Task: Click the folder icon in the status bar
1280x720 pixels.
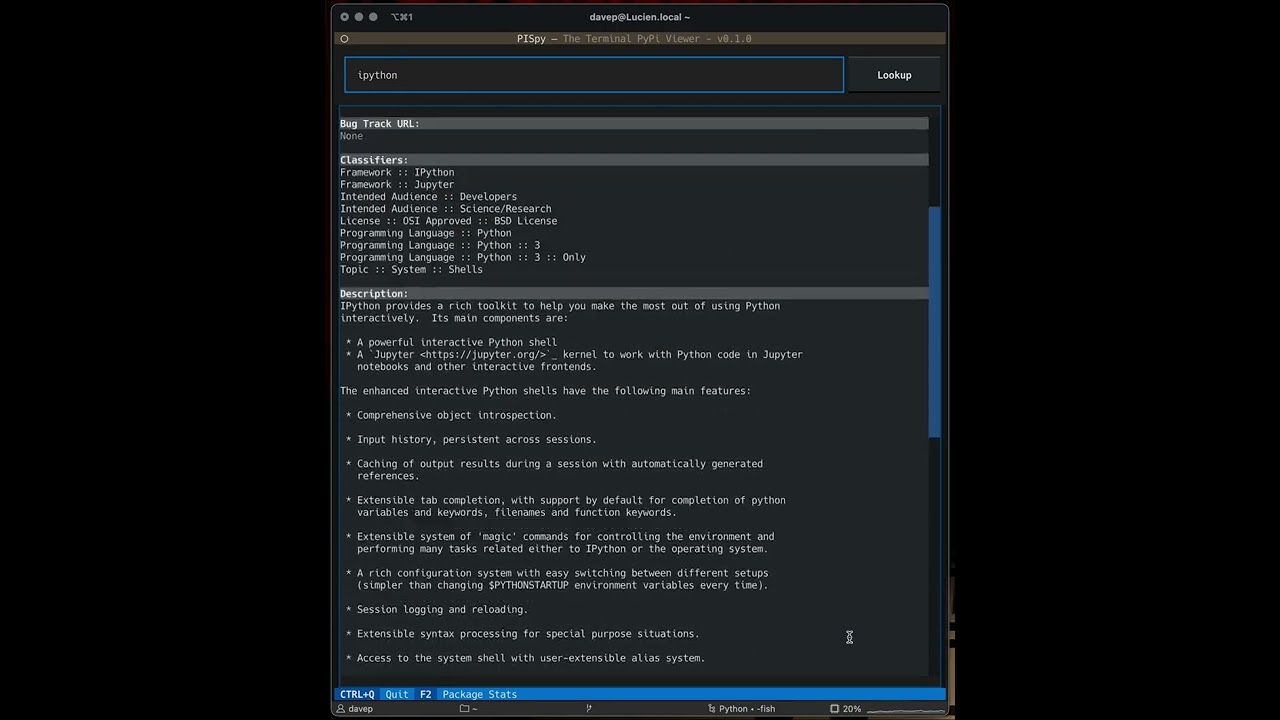Action: (x=464, y=709)
